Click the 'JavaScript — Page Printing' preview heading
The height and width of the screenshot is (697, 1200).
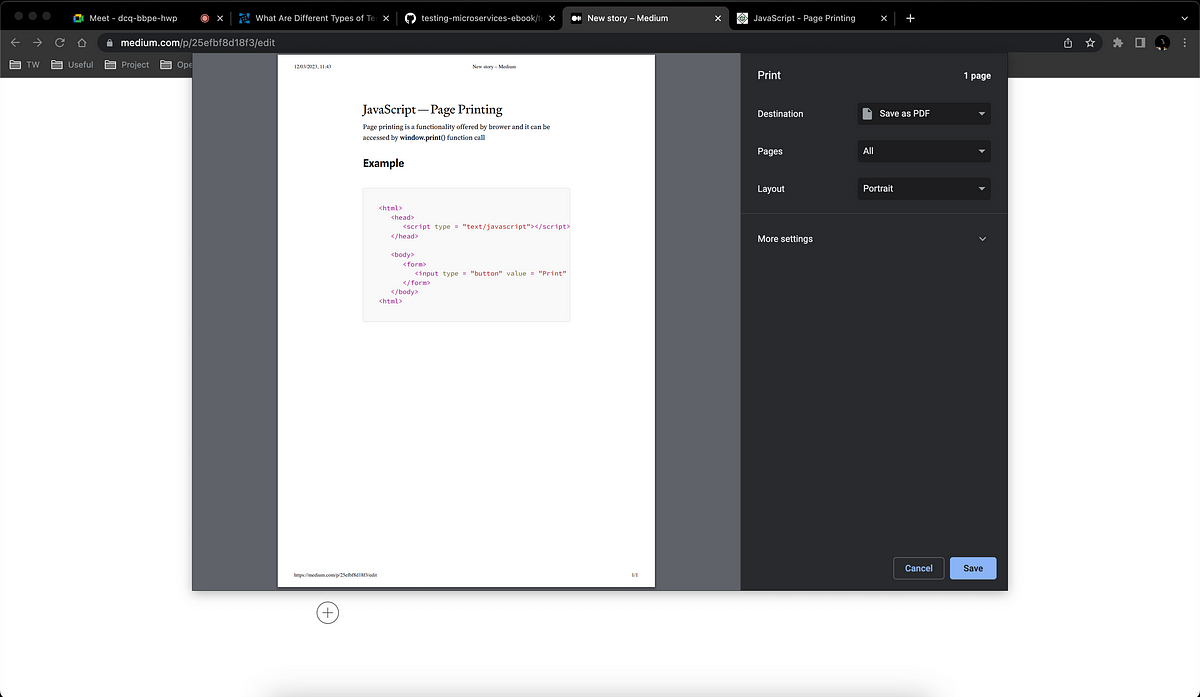click(432, 110)
